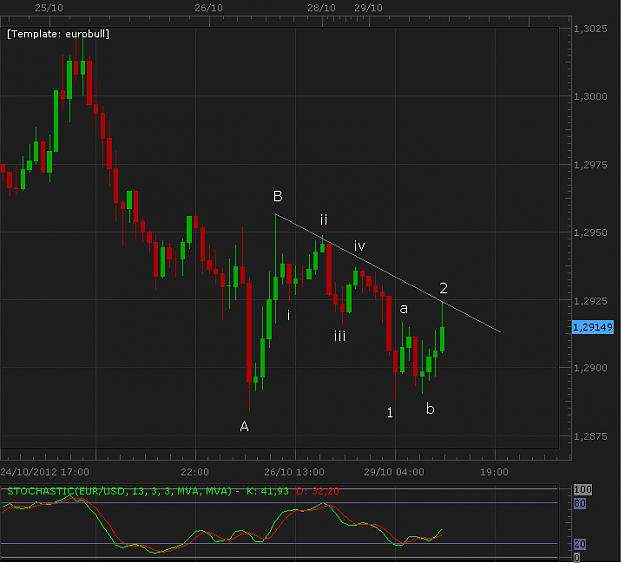This screenshot has width=625, height=563.
Task: Select the descending trendline from B to 2
Action: pyautogui.click(x=388, y=273)
